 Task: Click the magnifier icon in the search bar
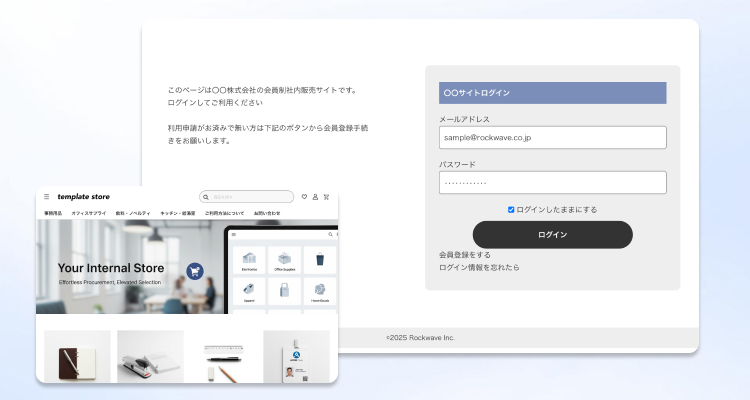click(x=206, y=197)
